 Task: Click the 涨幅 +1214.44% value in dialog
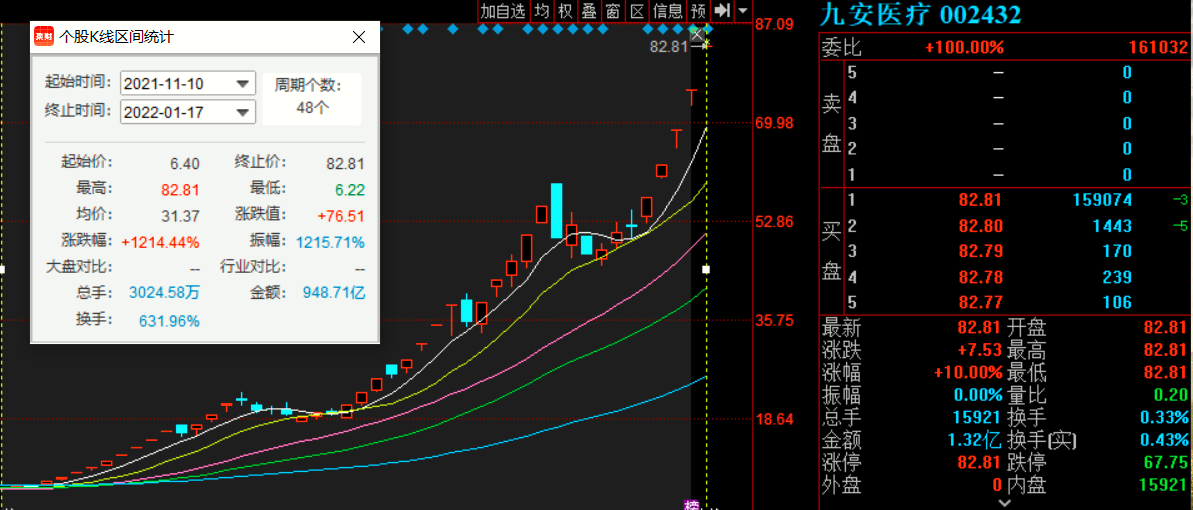(x=161, y=243)
